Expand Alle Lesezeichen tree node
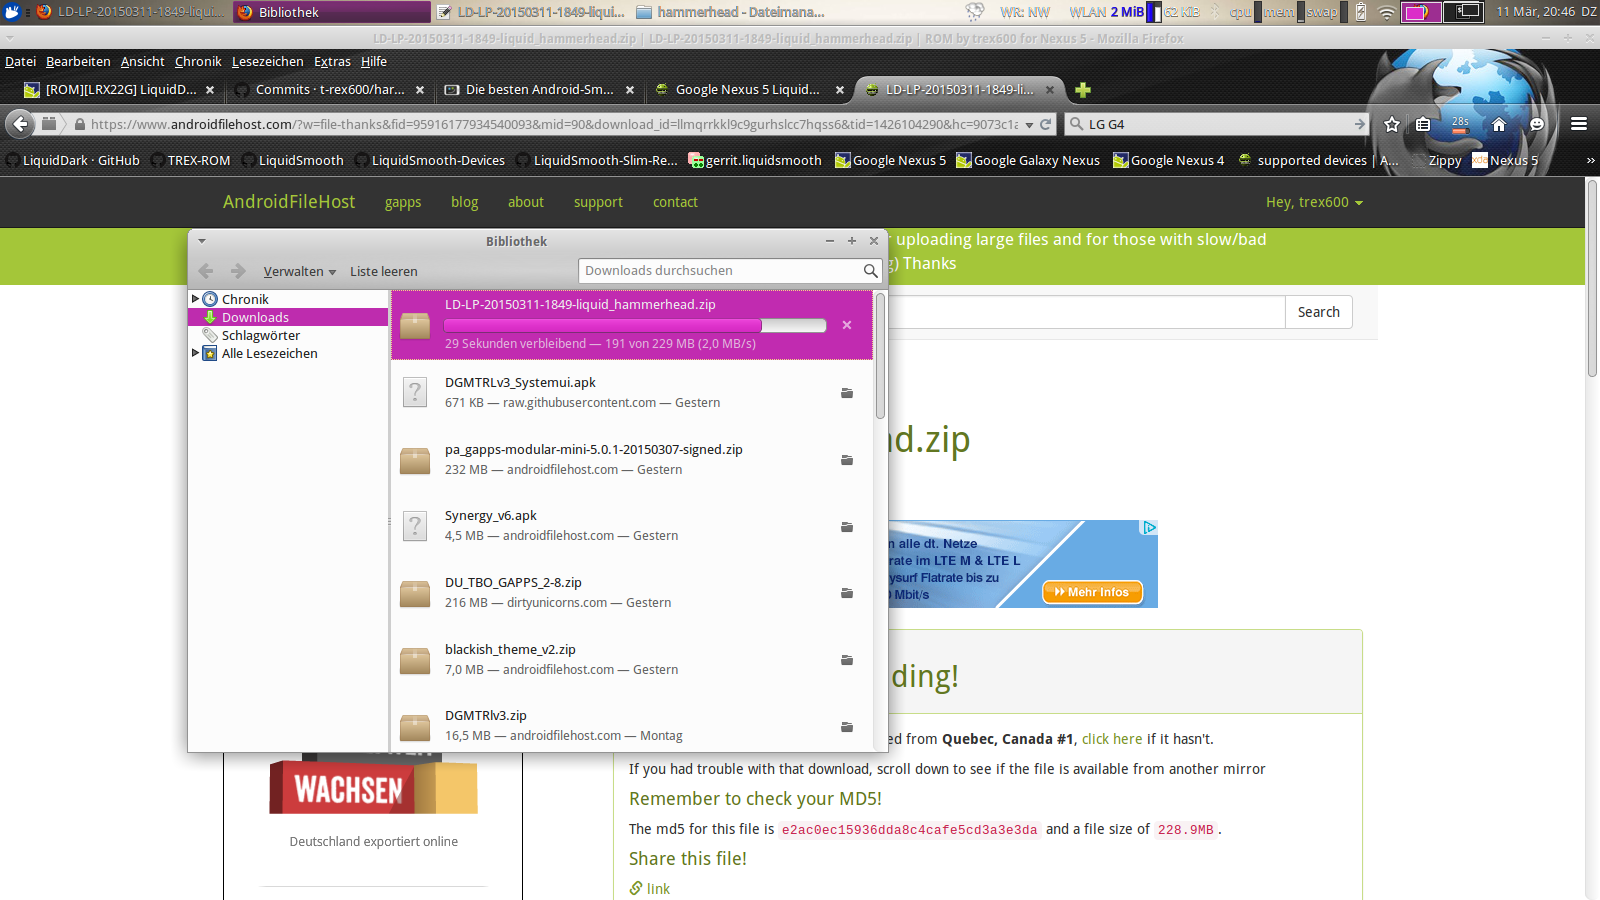Viewport: 1600px width, 900px height. 195,353
